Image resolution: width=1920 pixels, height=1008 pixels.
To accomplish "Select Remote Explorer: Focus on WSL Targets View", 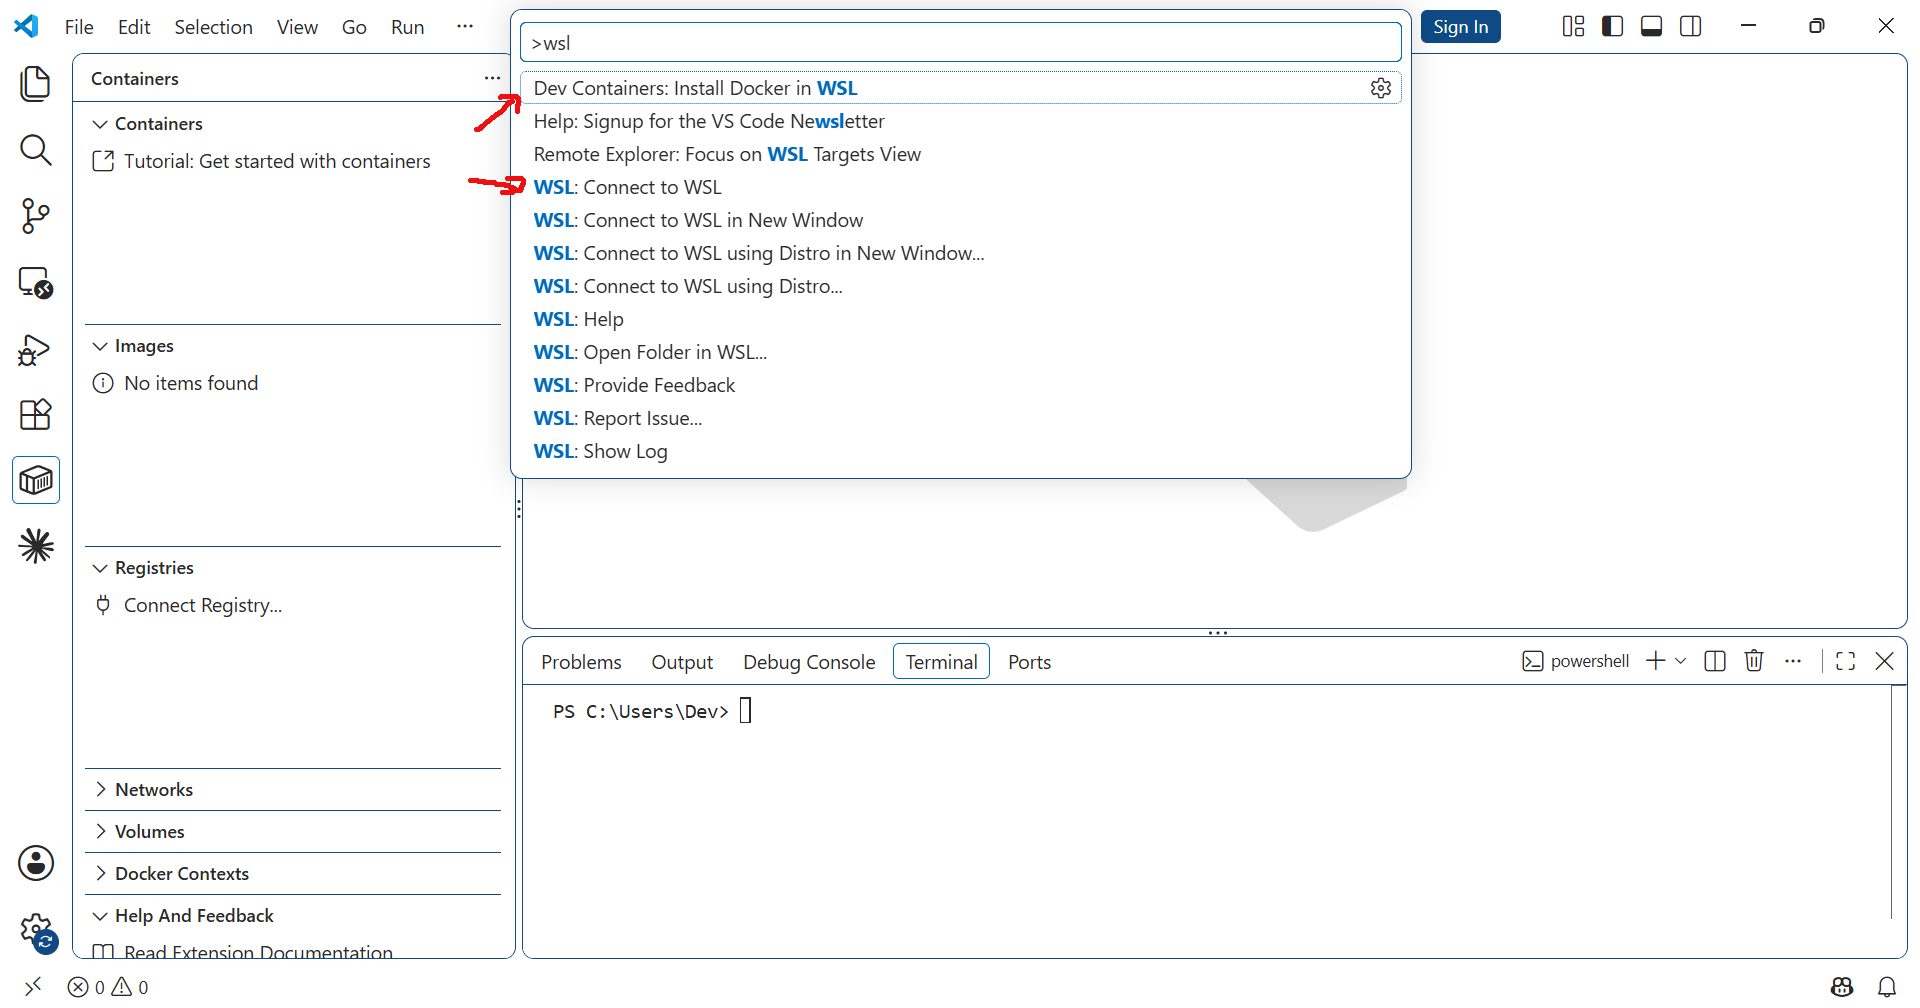I will click(x=960, y=154).
